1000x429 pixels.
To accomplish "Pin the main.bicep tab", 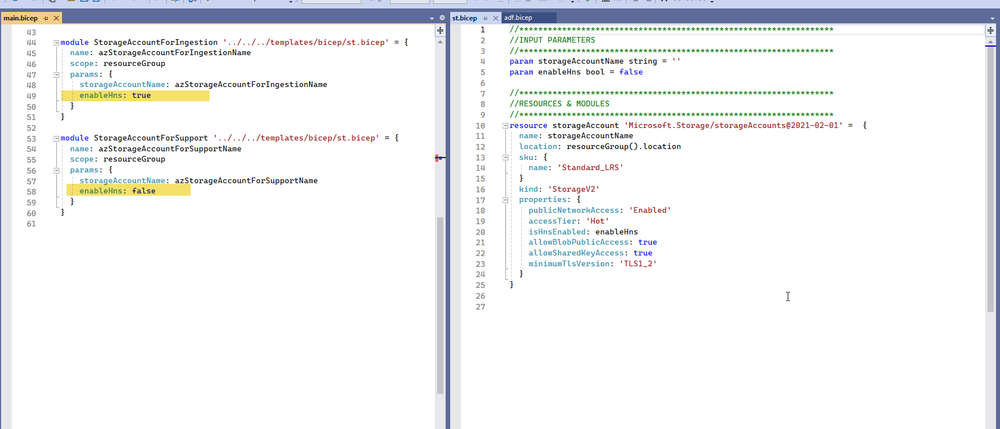I will tap(45, 18).
